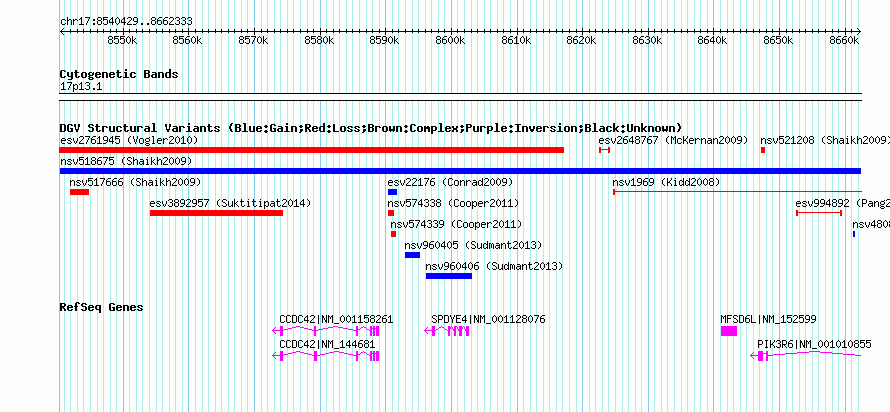This screenshot has width=890, height=412.
Task: Open CCDC42|NM_144681 gene label
Action: pos(327,344)
